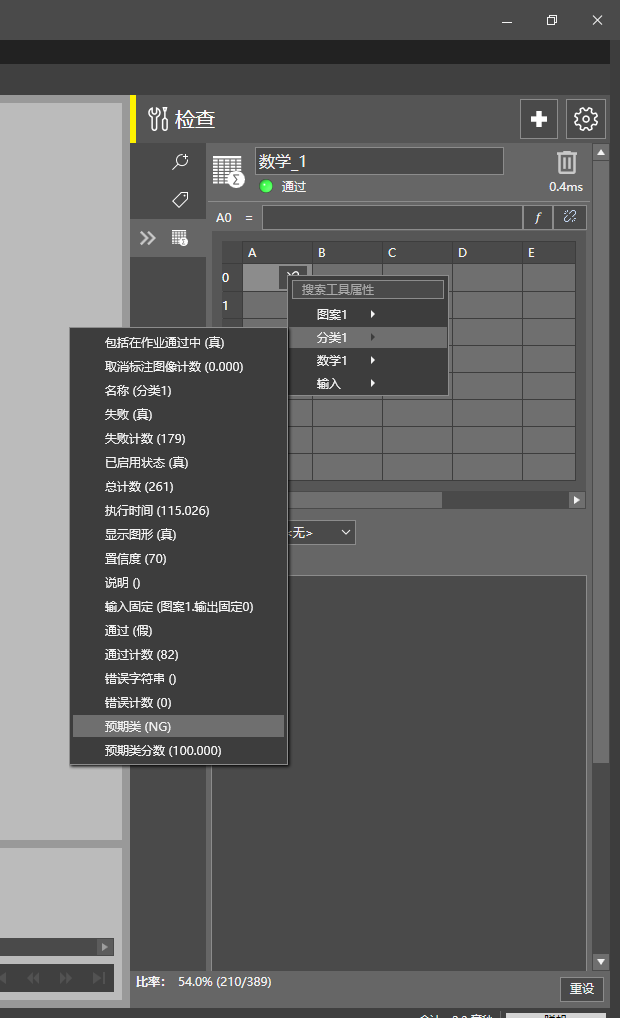Select 预期类 (NG) property

(x=179, y=726)
